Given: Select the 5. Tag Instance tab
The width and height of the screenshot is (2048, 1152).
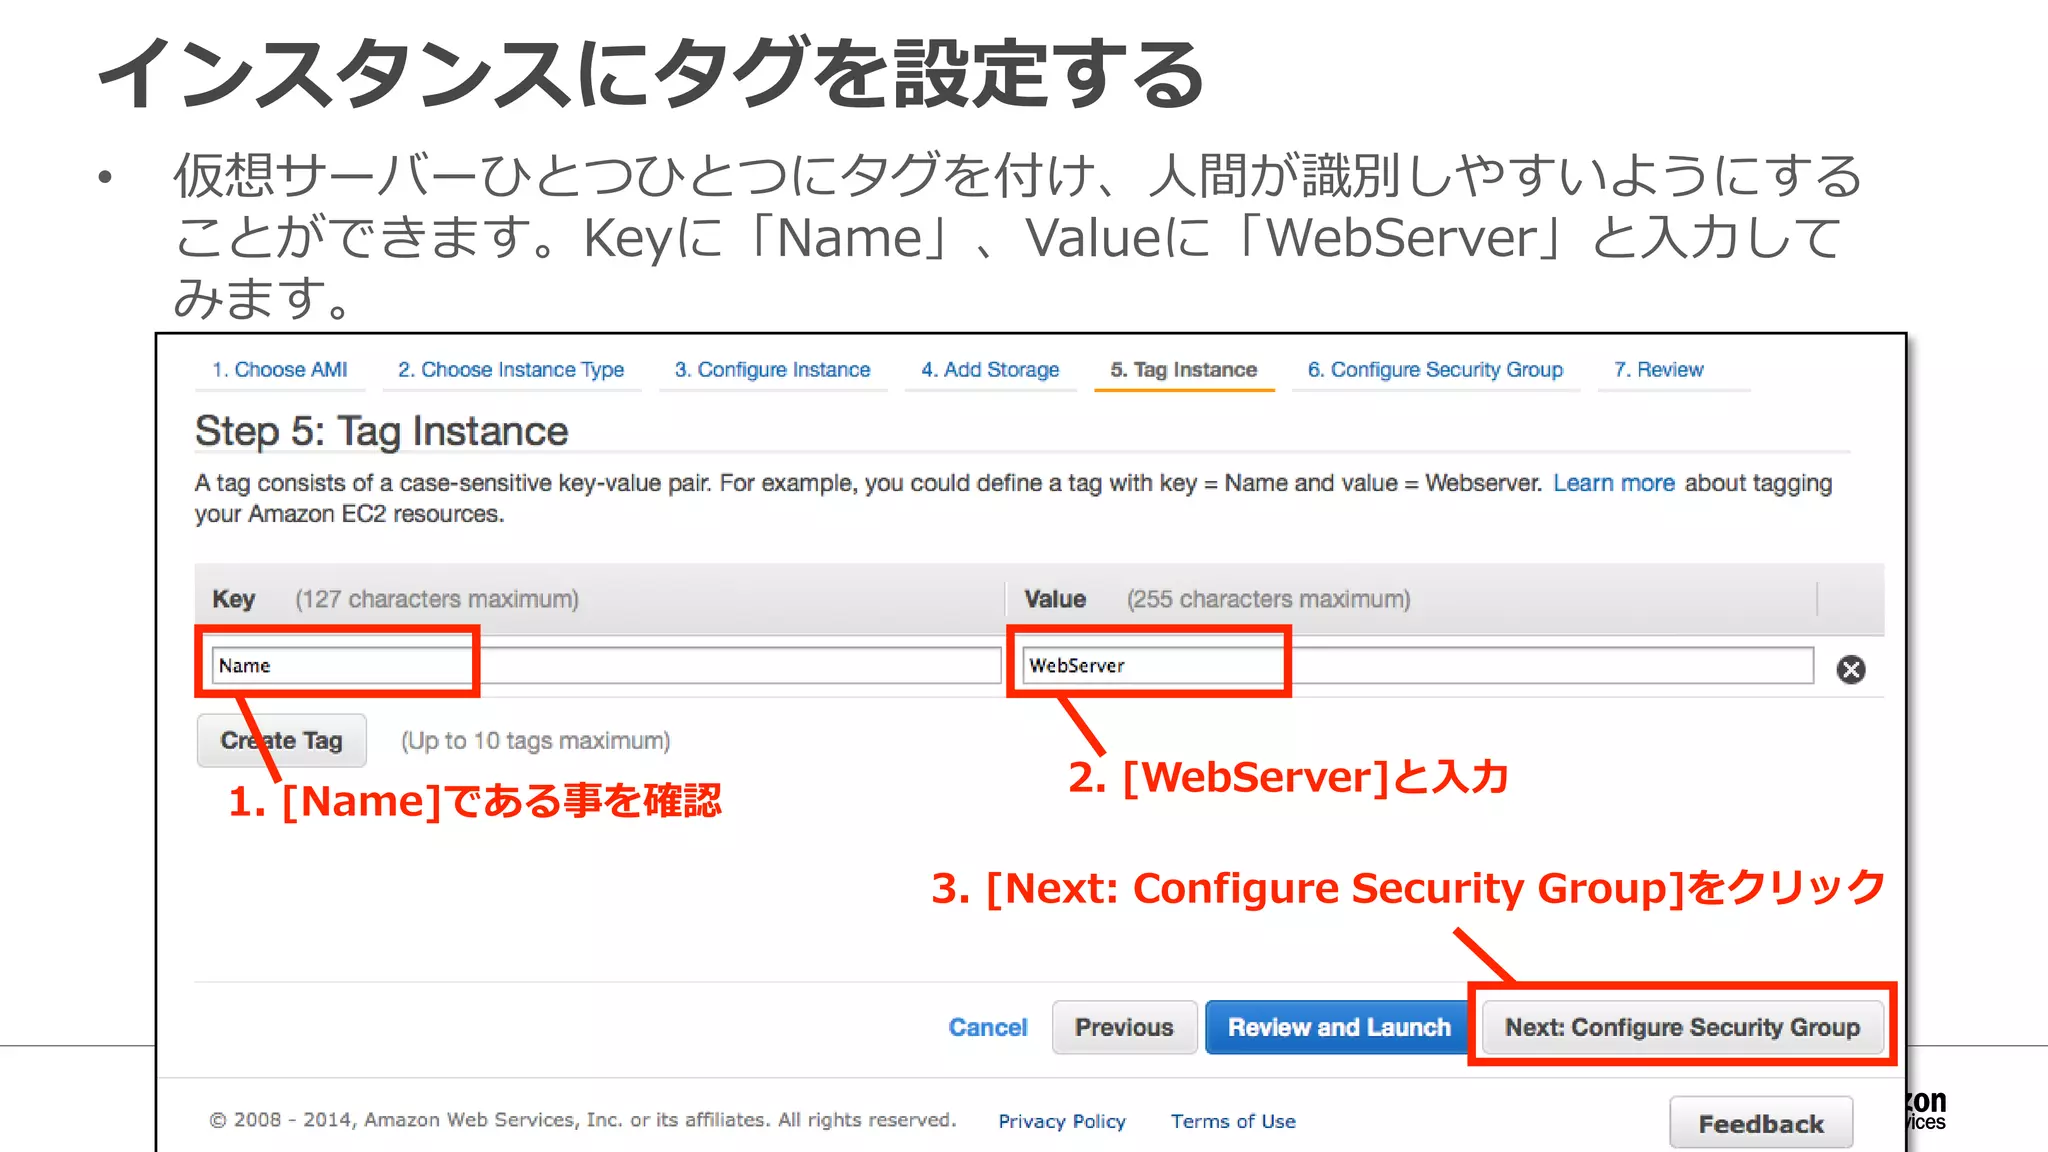Looking at the screenshot, I should click(1183, 370).
